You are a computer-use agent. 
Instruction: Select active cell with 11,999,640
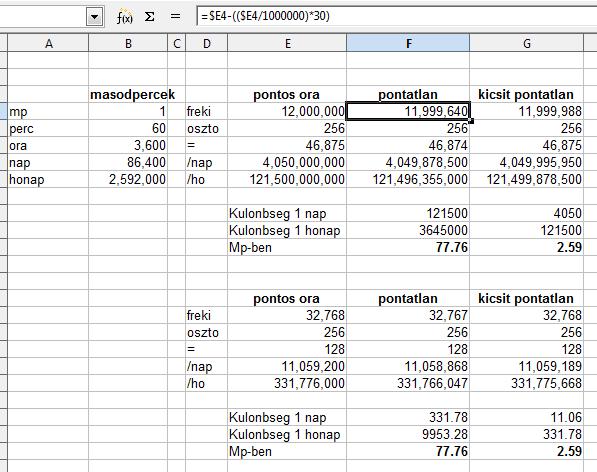pyautogui.click(x=408, y=112)
